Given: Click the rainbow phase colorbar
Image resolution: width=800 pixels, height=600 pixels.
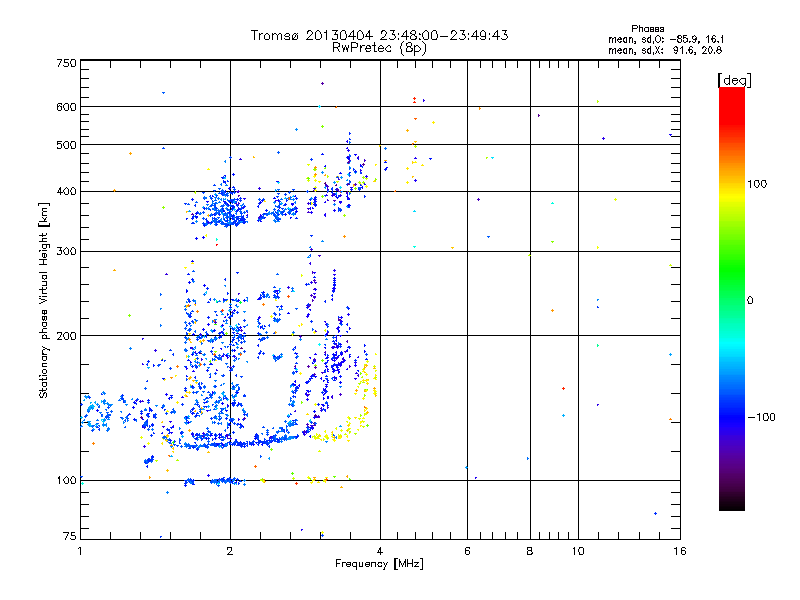Looking at the screenshot, I should (732, 298).
